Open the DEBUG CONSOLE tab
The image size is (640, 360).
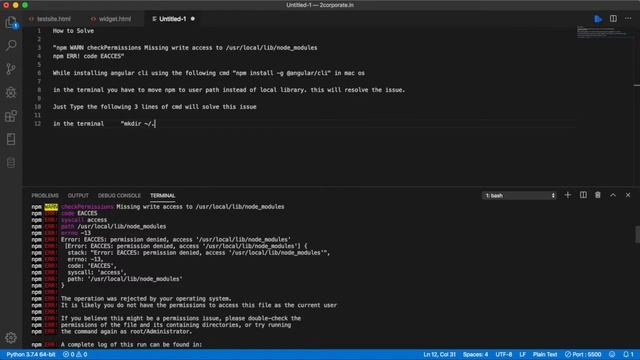[x=119, y=196]
